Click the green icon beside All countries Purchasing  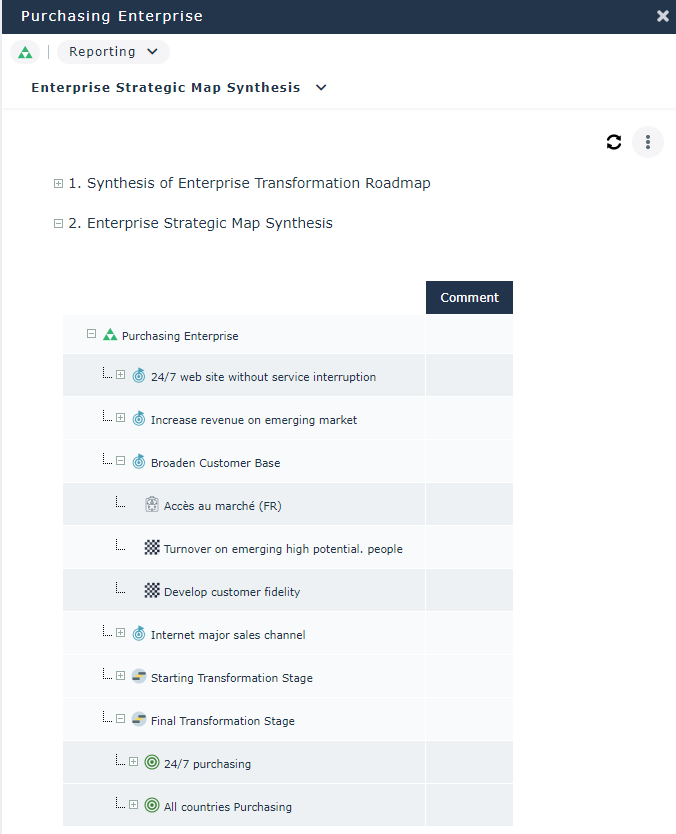point(152,806)
